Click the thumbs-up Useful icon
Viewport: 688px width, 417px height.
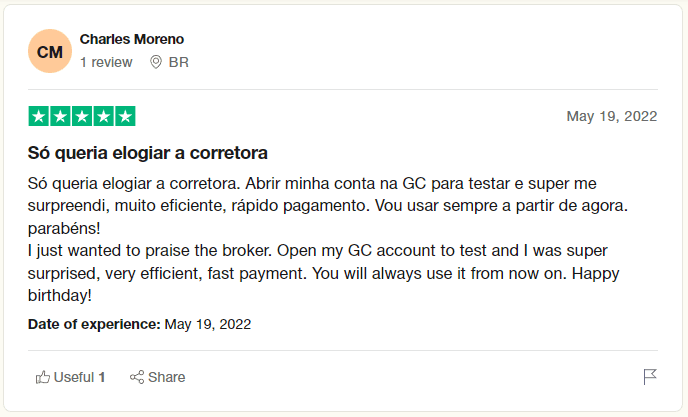point(43,377)
